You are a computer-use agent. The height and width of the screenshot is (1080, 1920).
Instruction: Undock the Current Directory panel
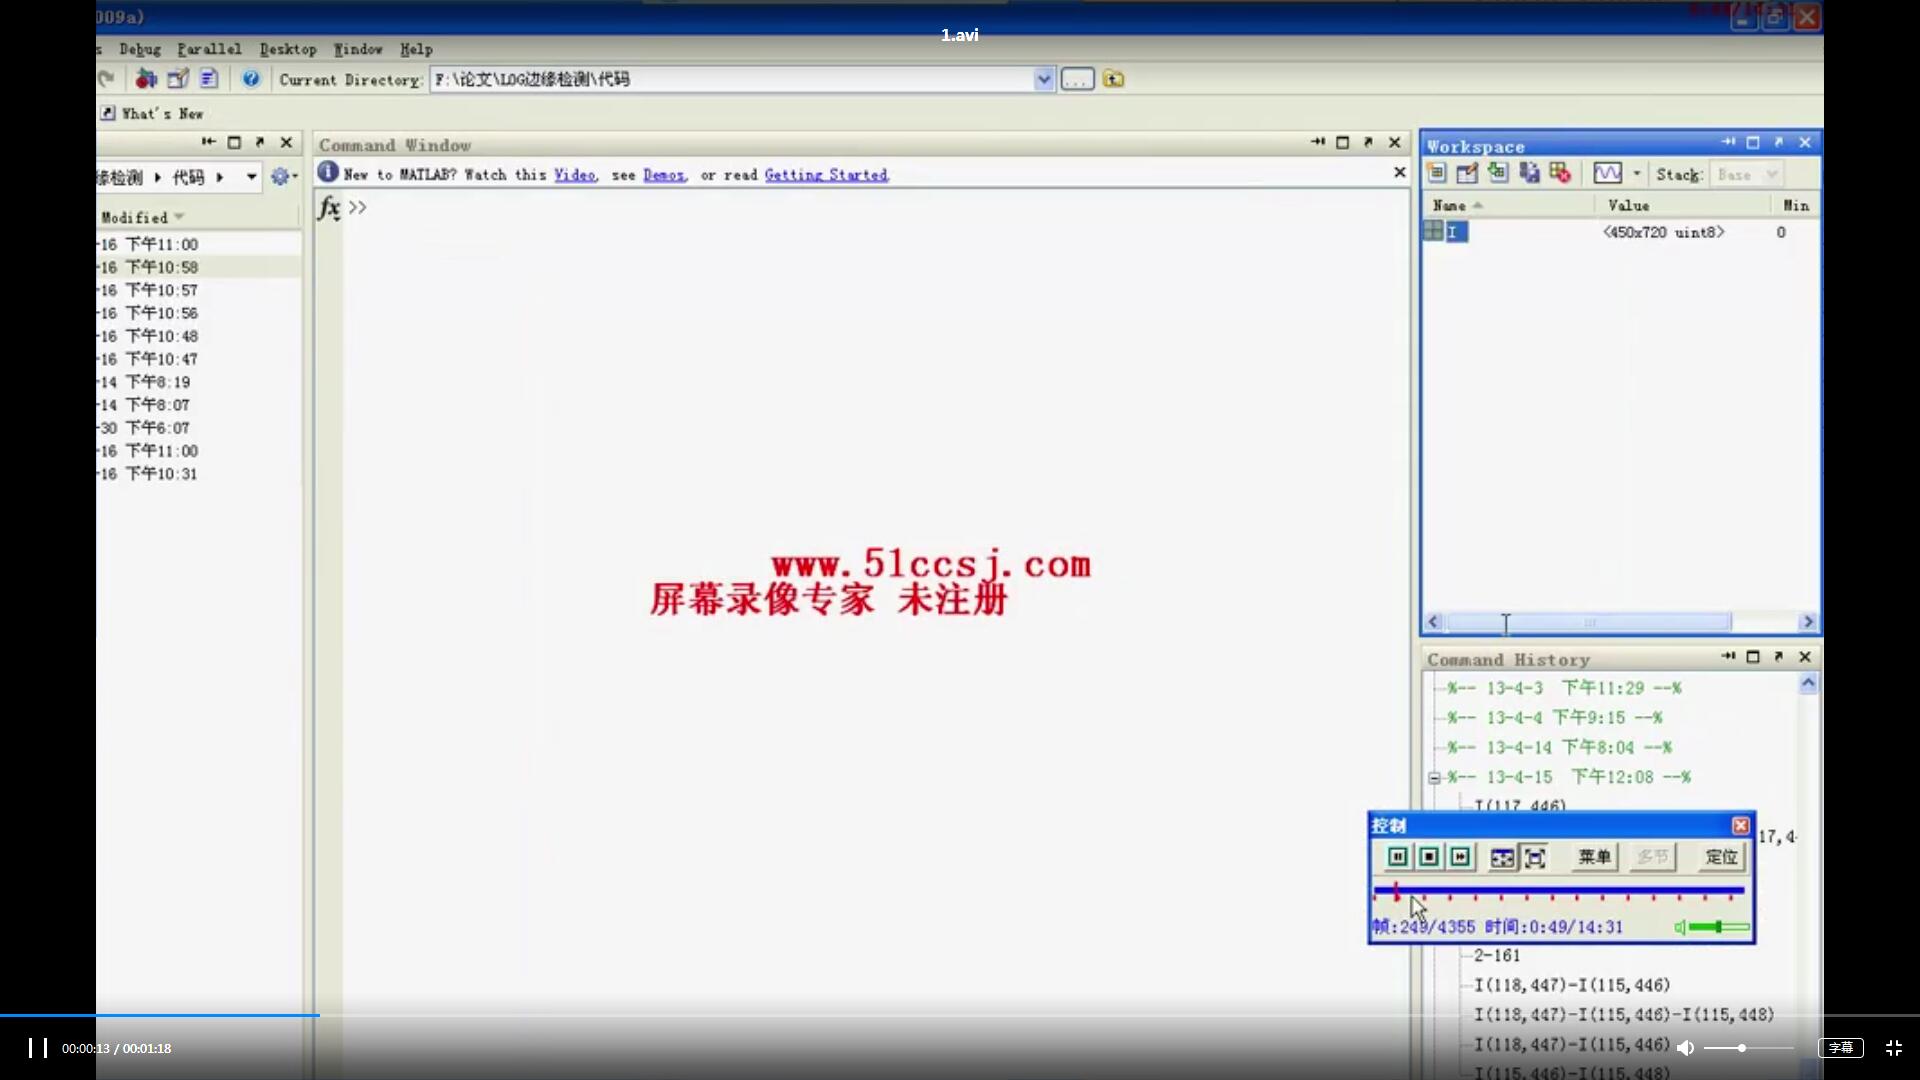[260, 142]
